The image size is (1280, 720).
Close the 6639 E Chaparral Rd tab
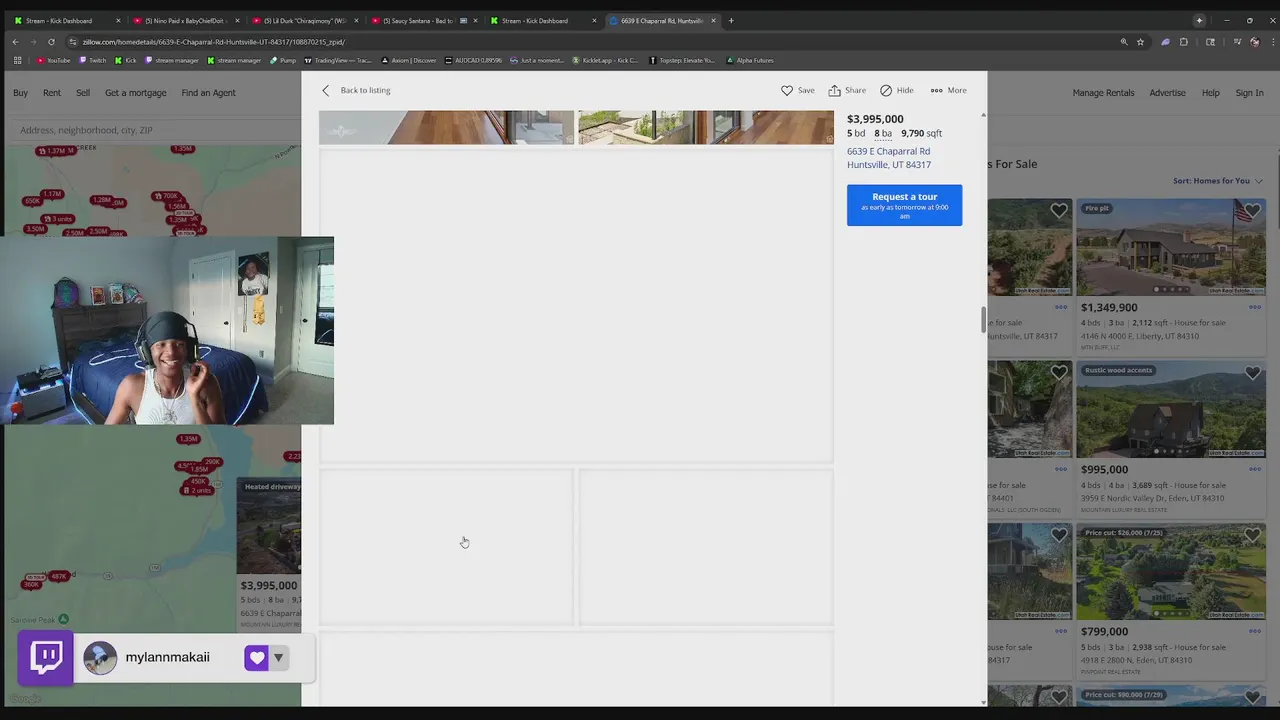tap(713, 20)
